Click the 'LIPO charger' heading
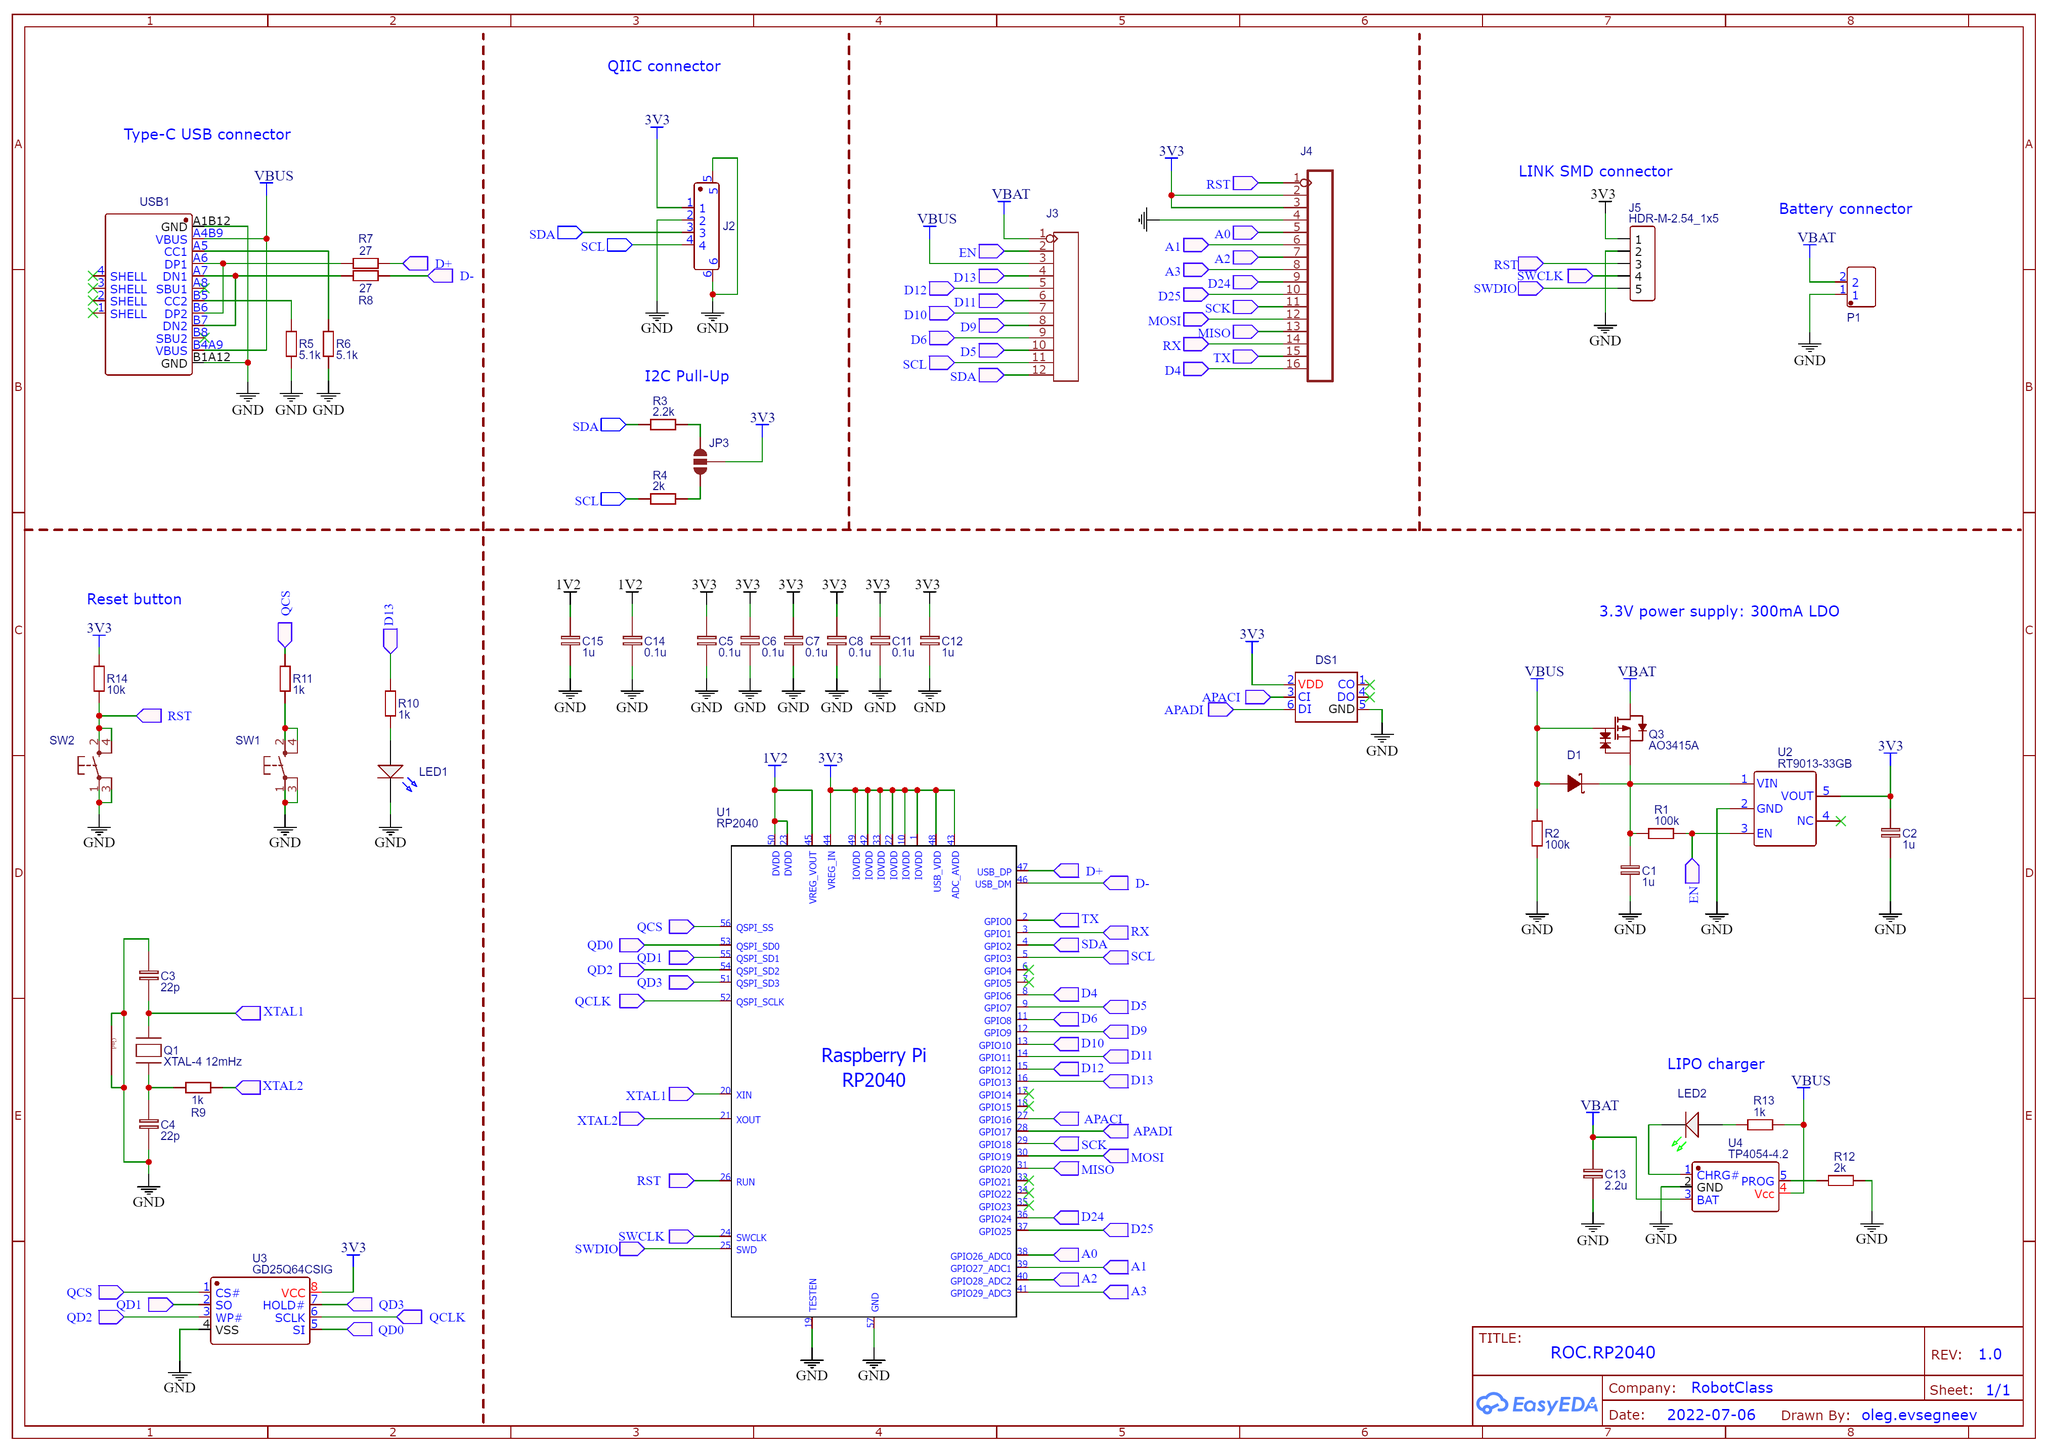Image resolution: width=2048 pixels, height=1451 pixels. (1716, 1064)
